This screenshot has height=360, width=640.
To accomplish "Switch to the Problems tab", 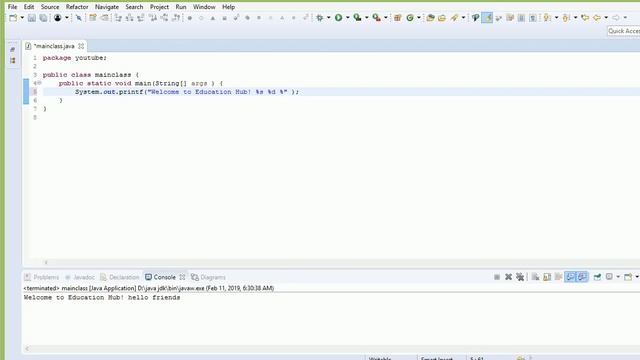I will (42, 277).
